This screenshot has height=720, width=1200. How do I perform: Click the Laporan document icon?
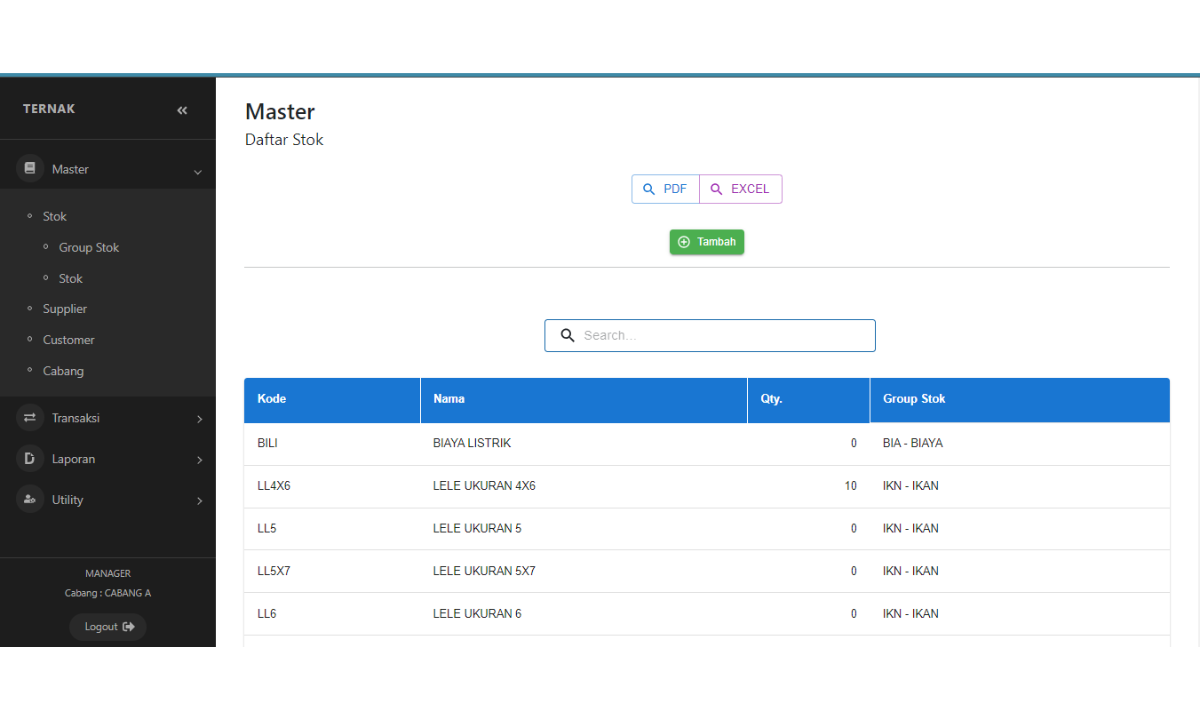click(x=30, y=459)
